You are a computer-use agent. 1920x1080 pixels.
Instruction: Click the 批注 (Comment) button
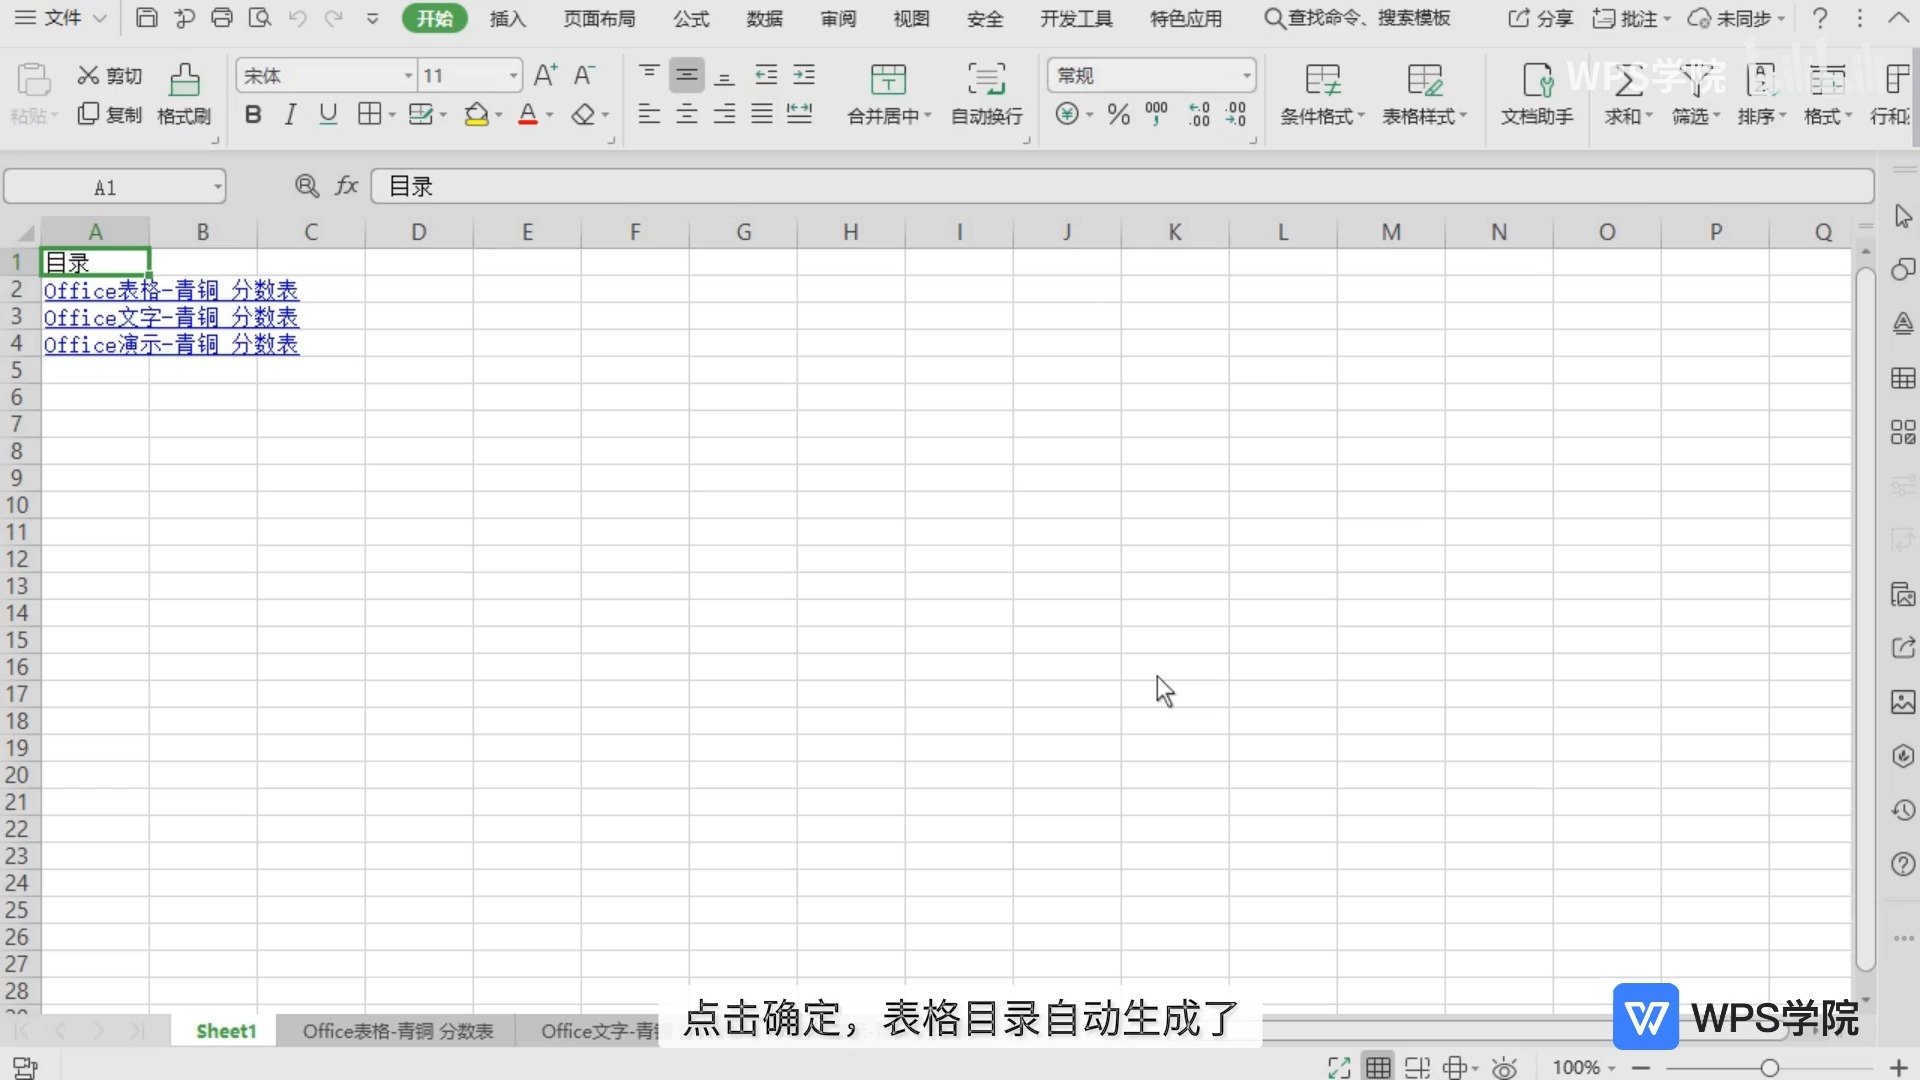point(1631,18)
